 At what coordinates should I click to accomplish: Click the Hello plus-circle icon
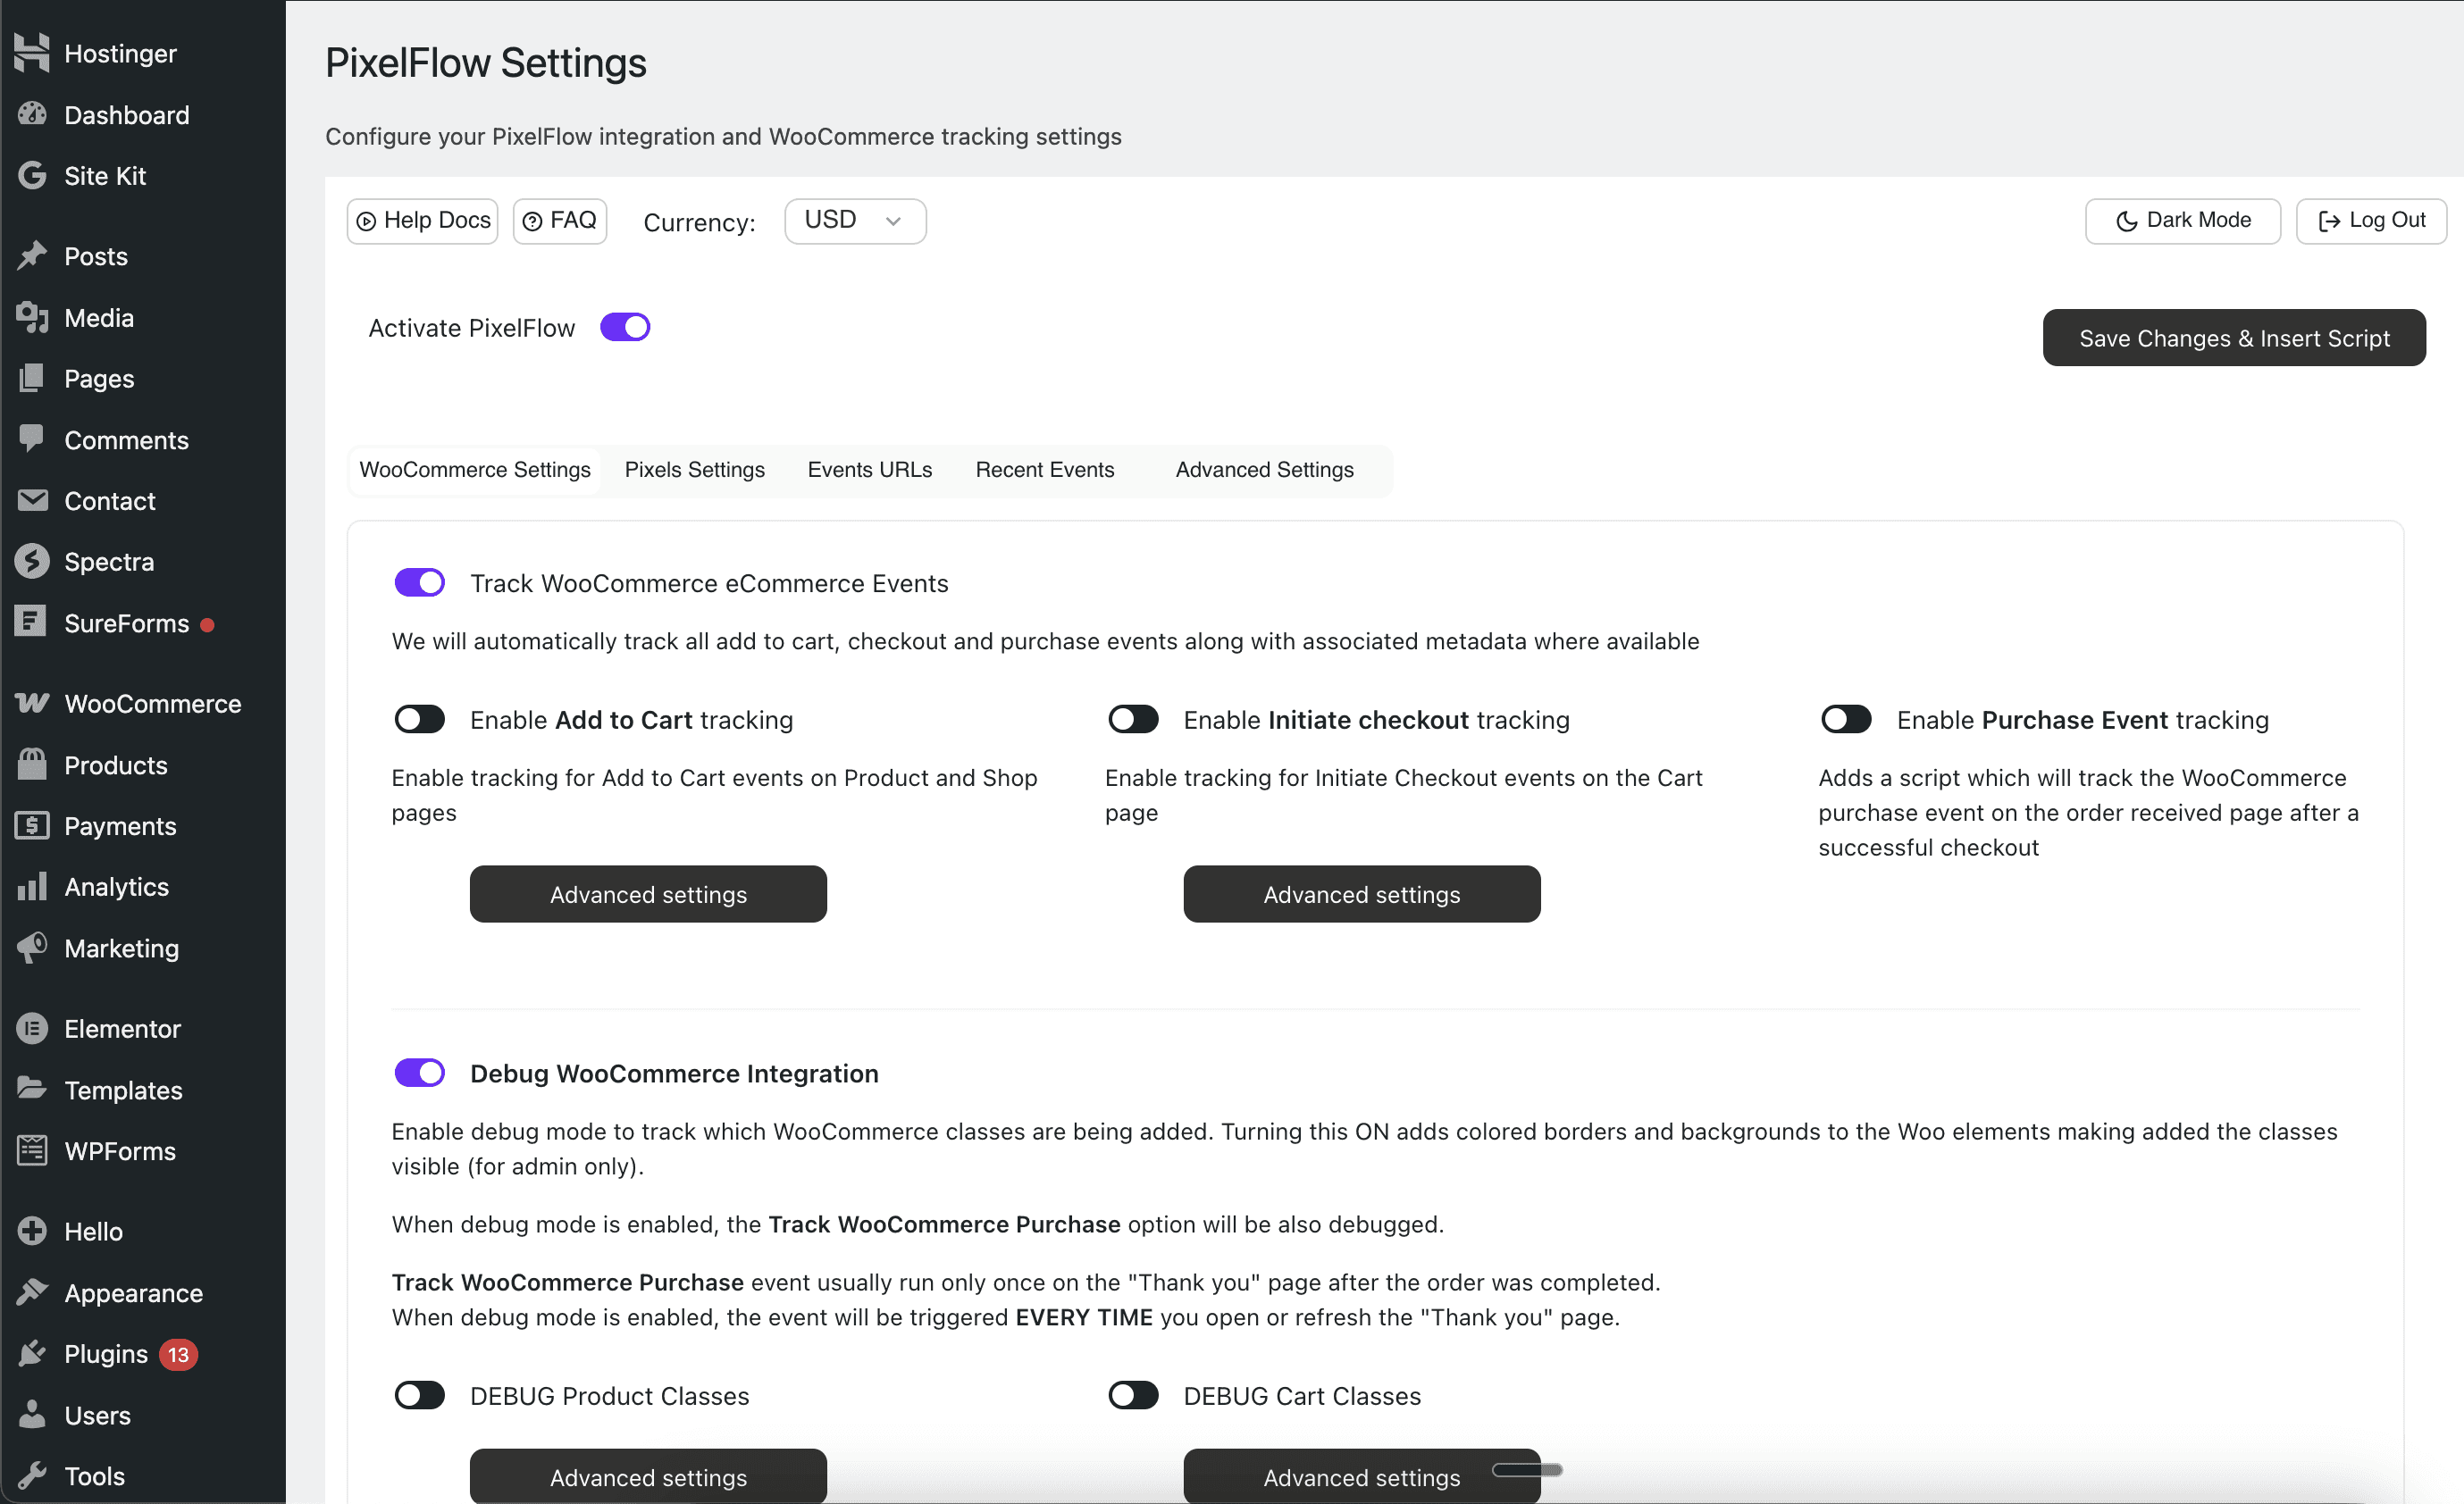coord(32,1231)
